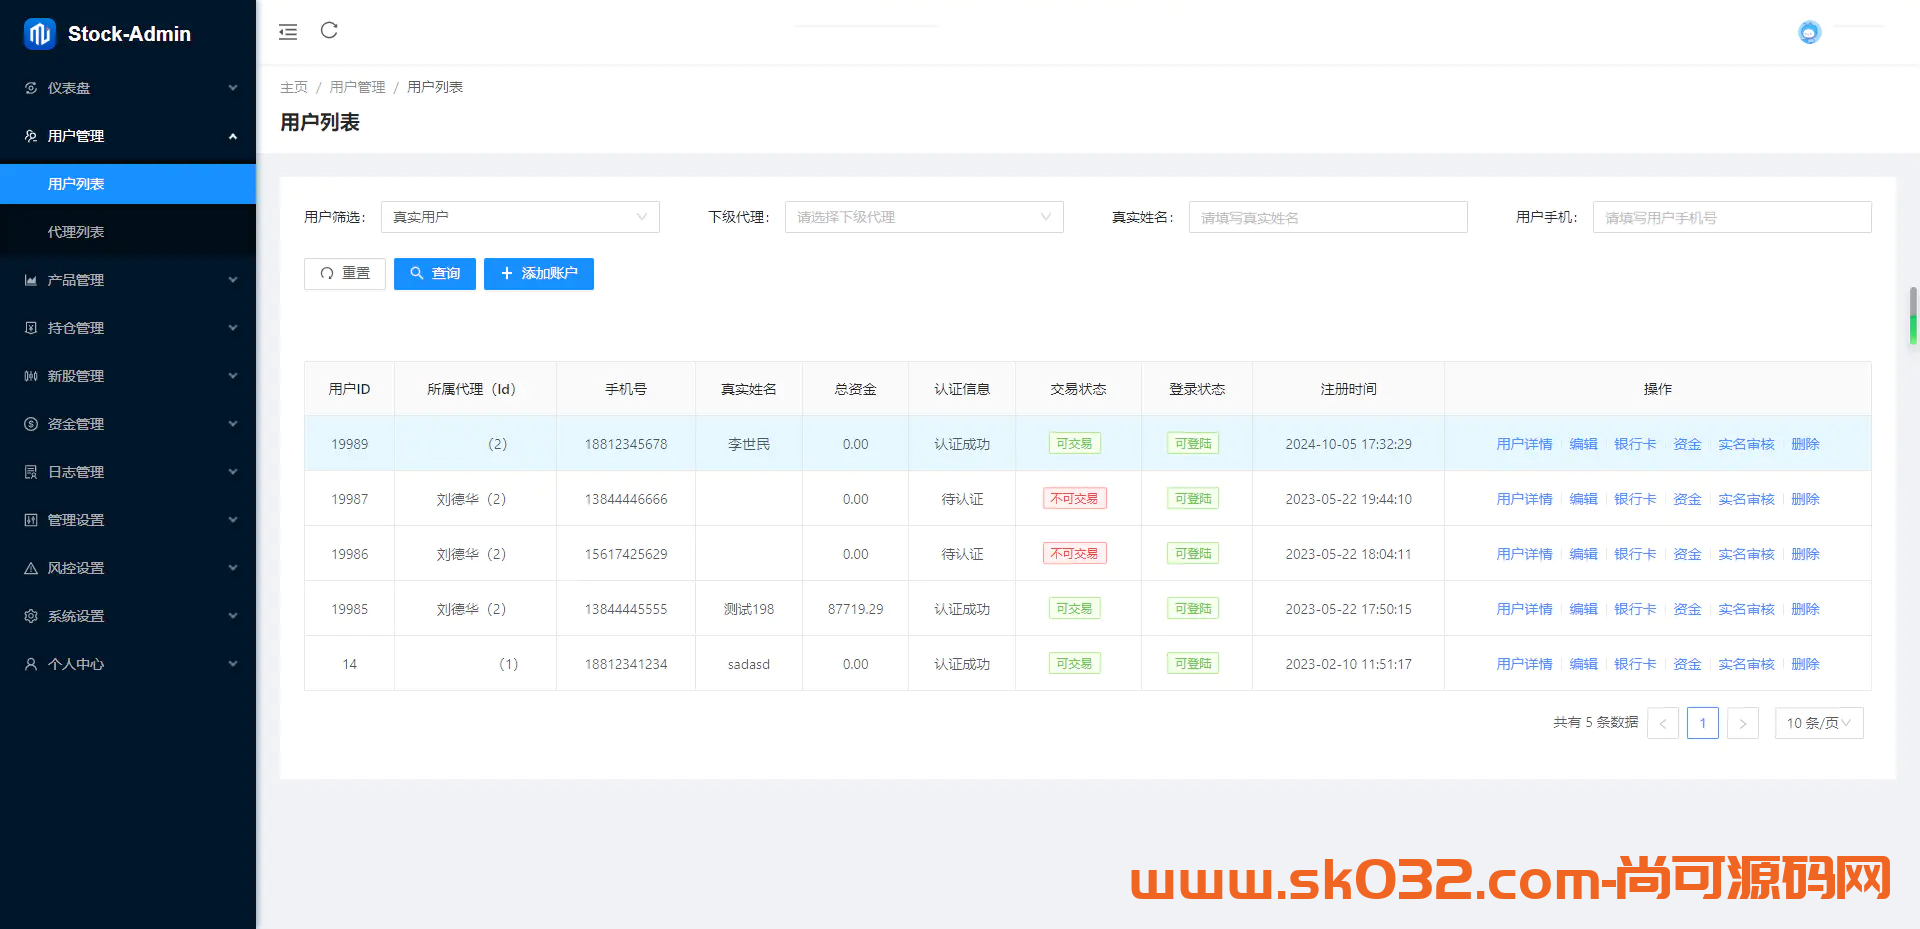
Task: Click the 个人中心 person icon
Action: click(31, 664)
